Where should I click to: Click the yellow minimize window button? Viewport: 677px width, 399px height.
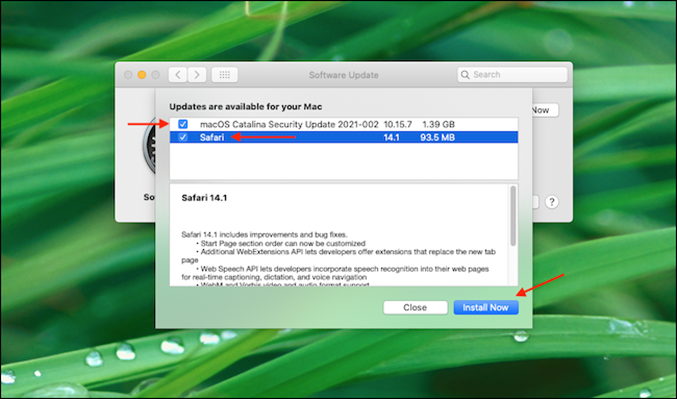click(142, 75)
